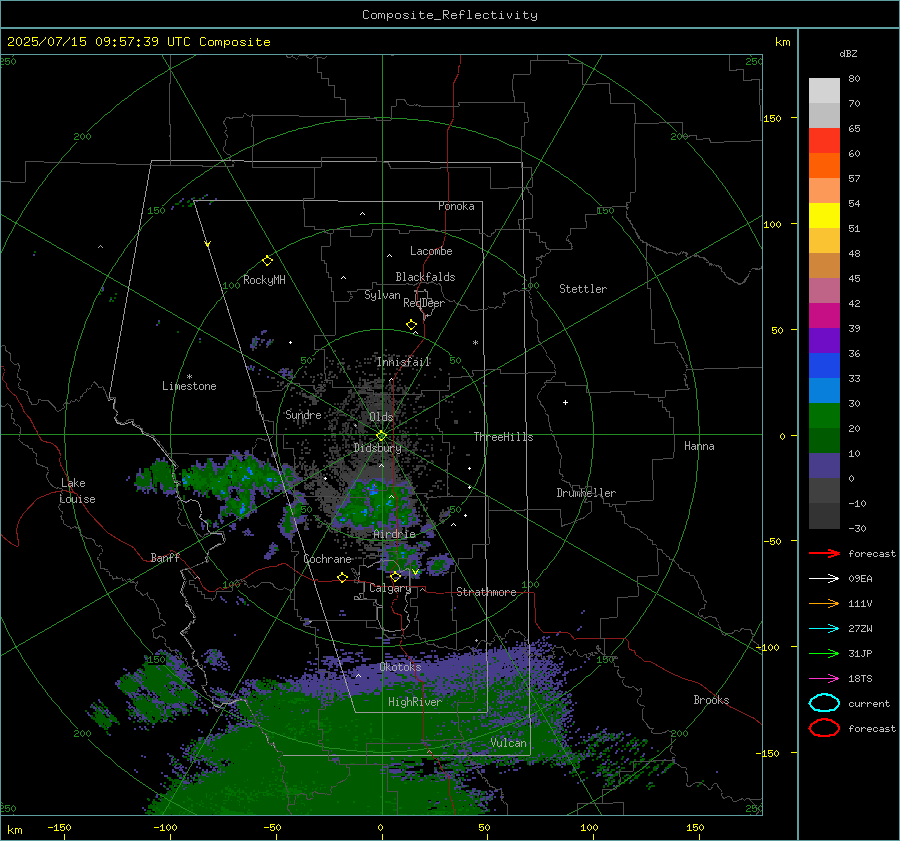
Task: Click the Vulcan city label
Action: click(x=509, y=743)
